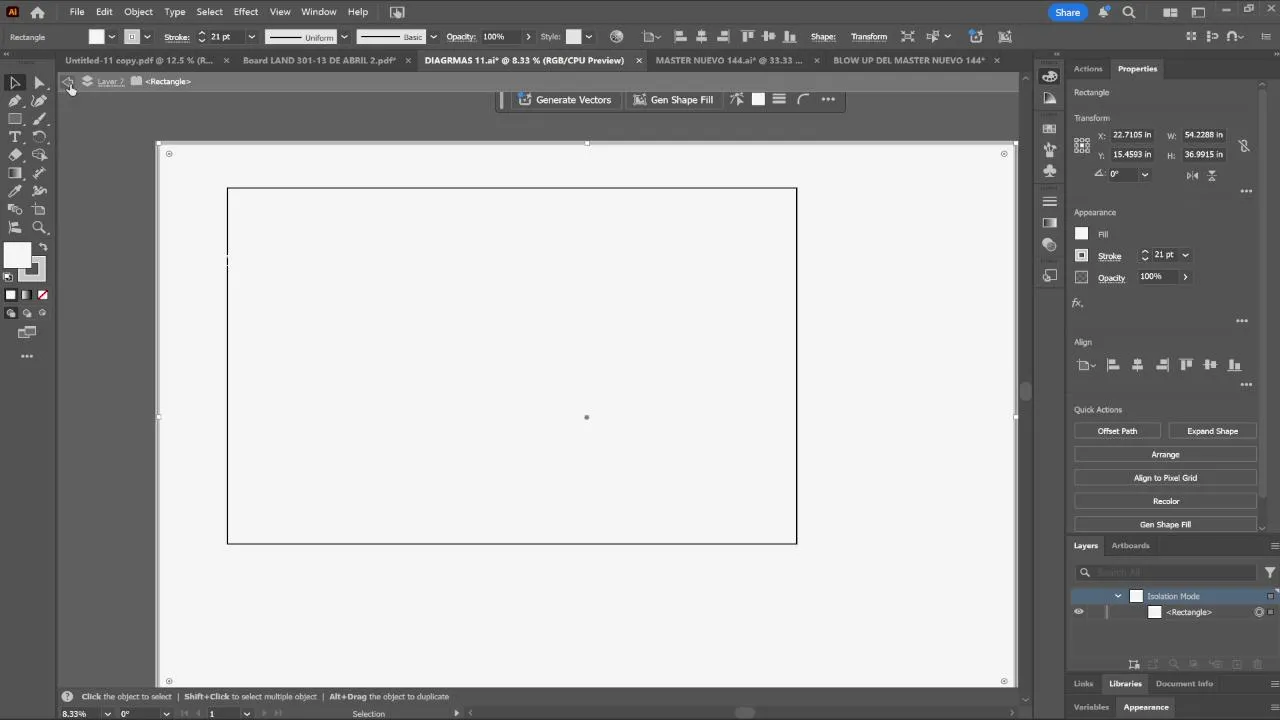This screenshot has height=720, width=1280.
Task: Toggle visibility of the Rectangle layer
Action: (x=1078, y=612)
